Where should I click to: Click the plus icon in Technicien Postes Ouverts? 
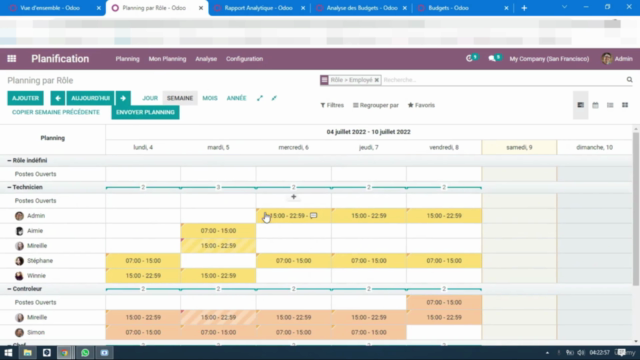293,197
